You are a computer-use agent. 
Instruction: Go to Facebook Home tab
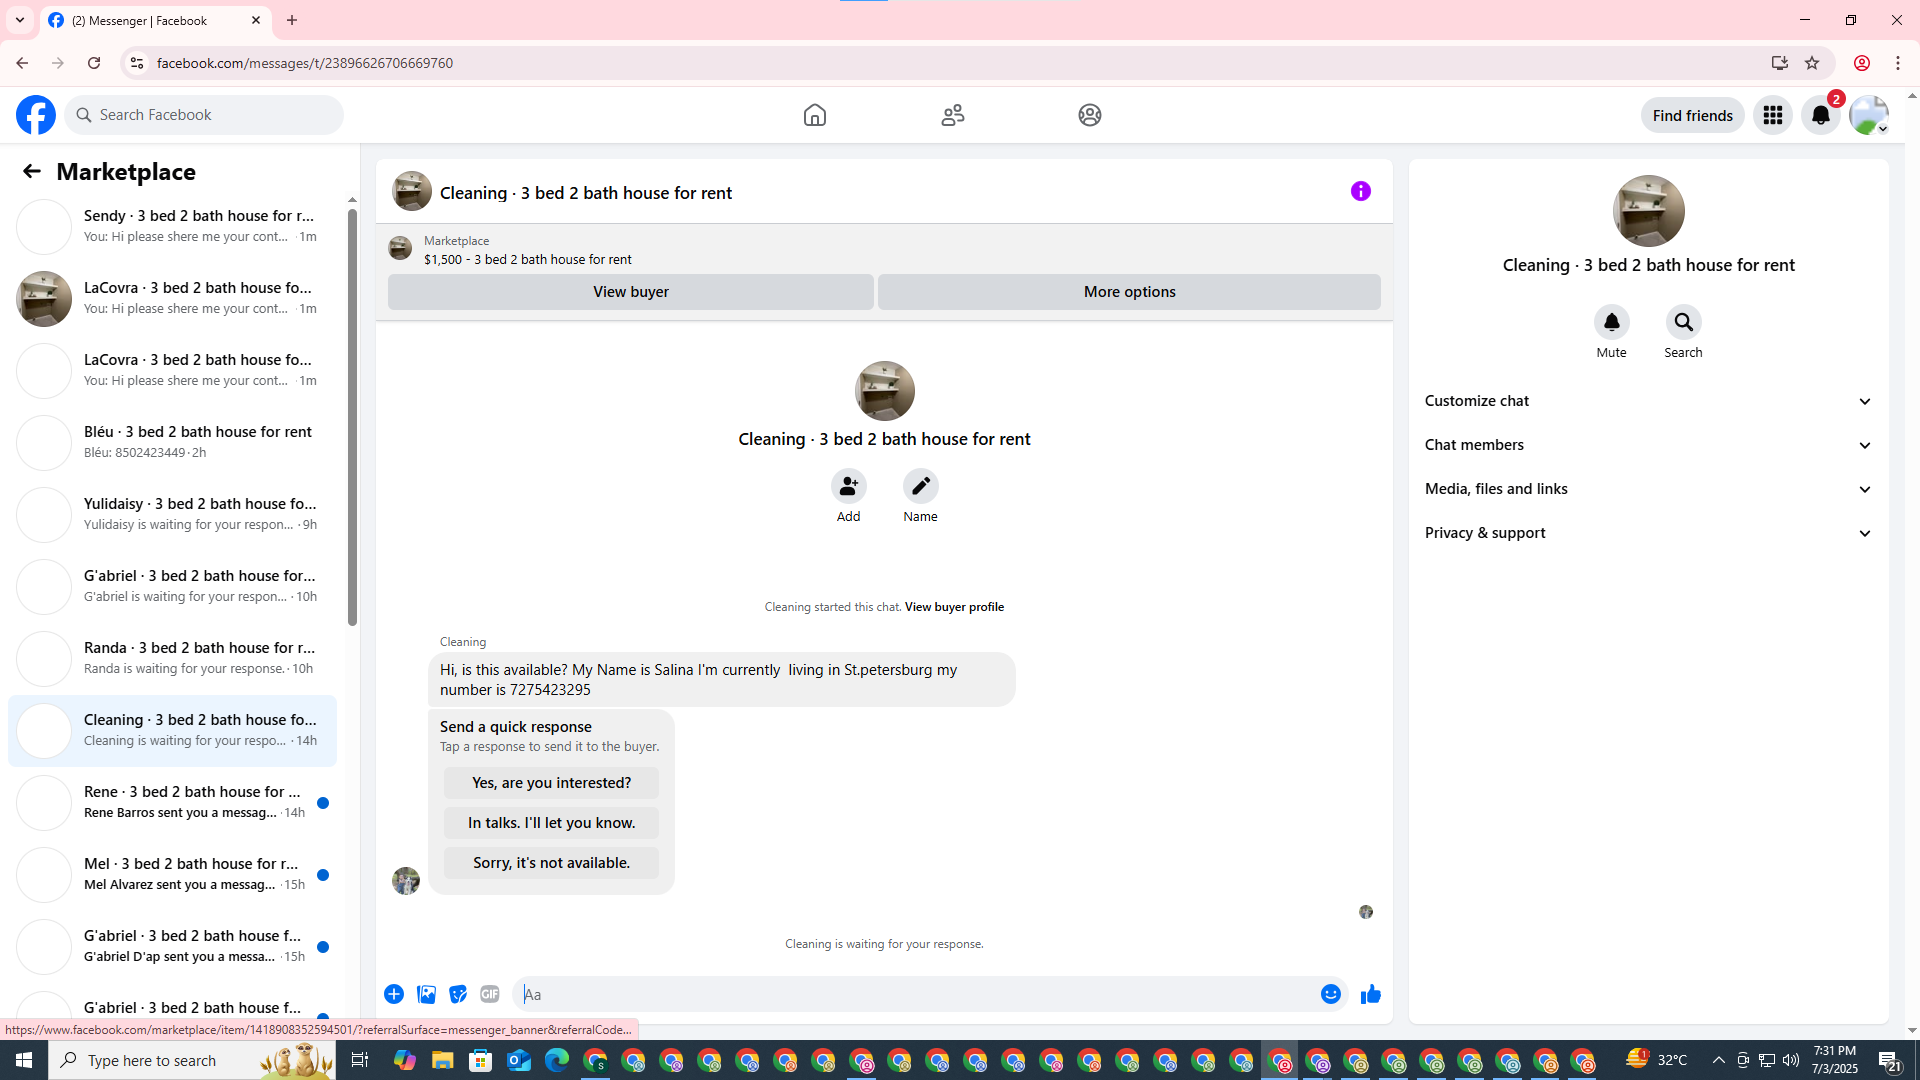pyautogui.click(x=814, y=115)
